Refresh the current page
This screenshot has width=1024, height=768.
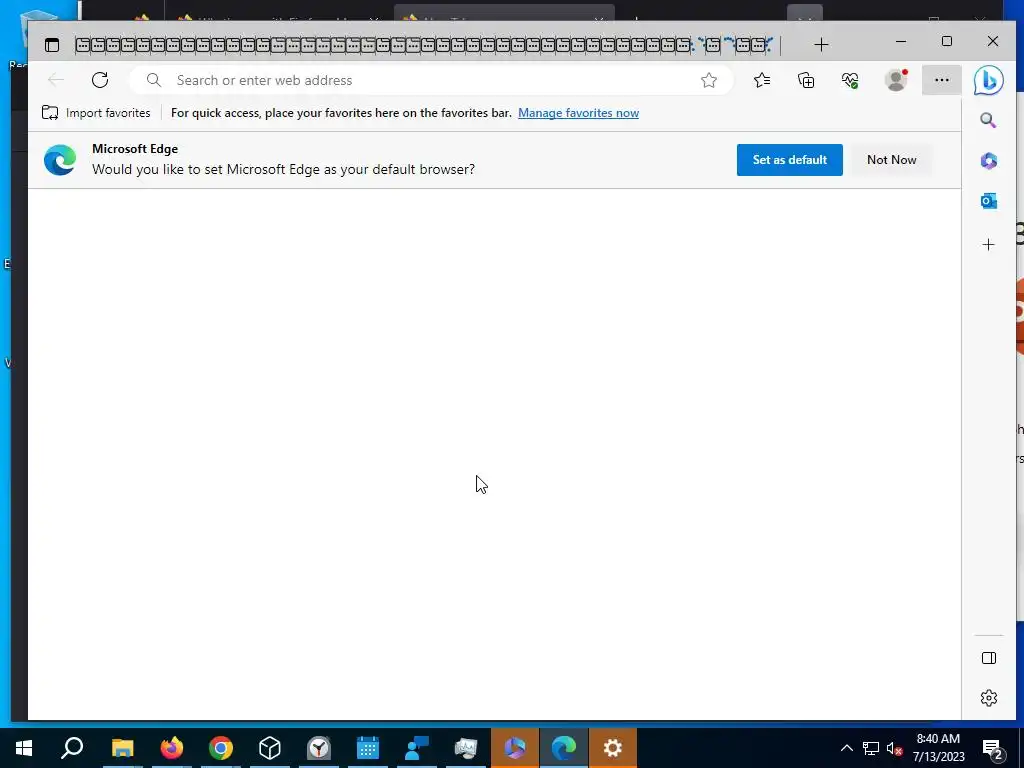tap(100, 80)
